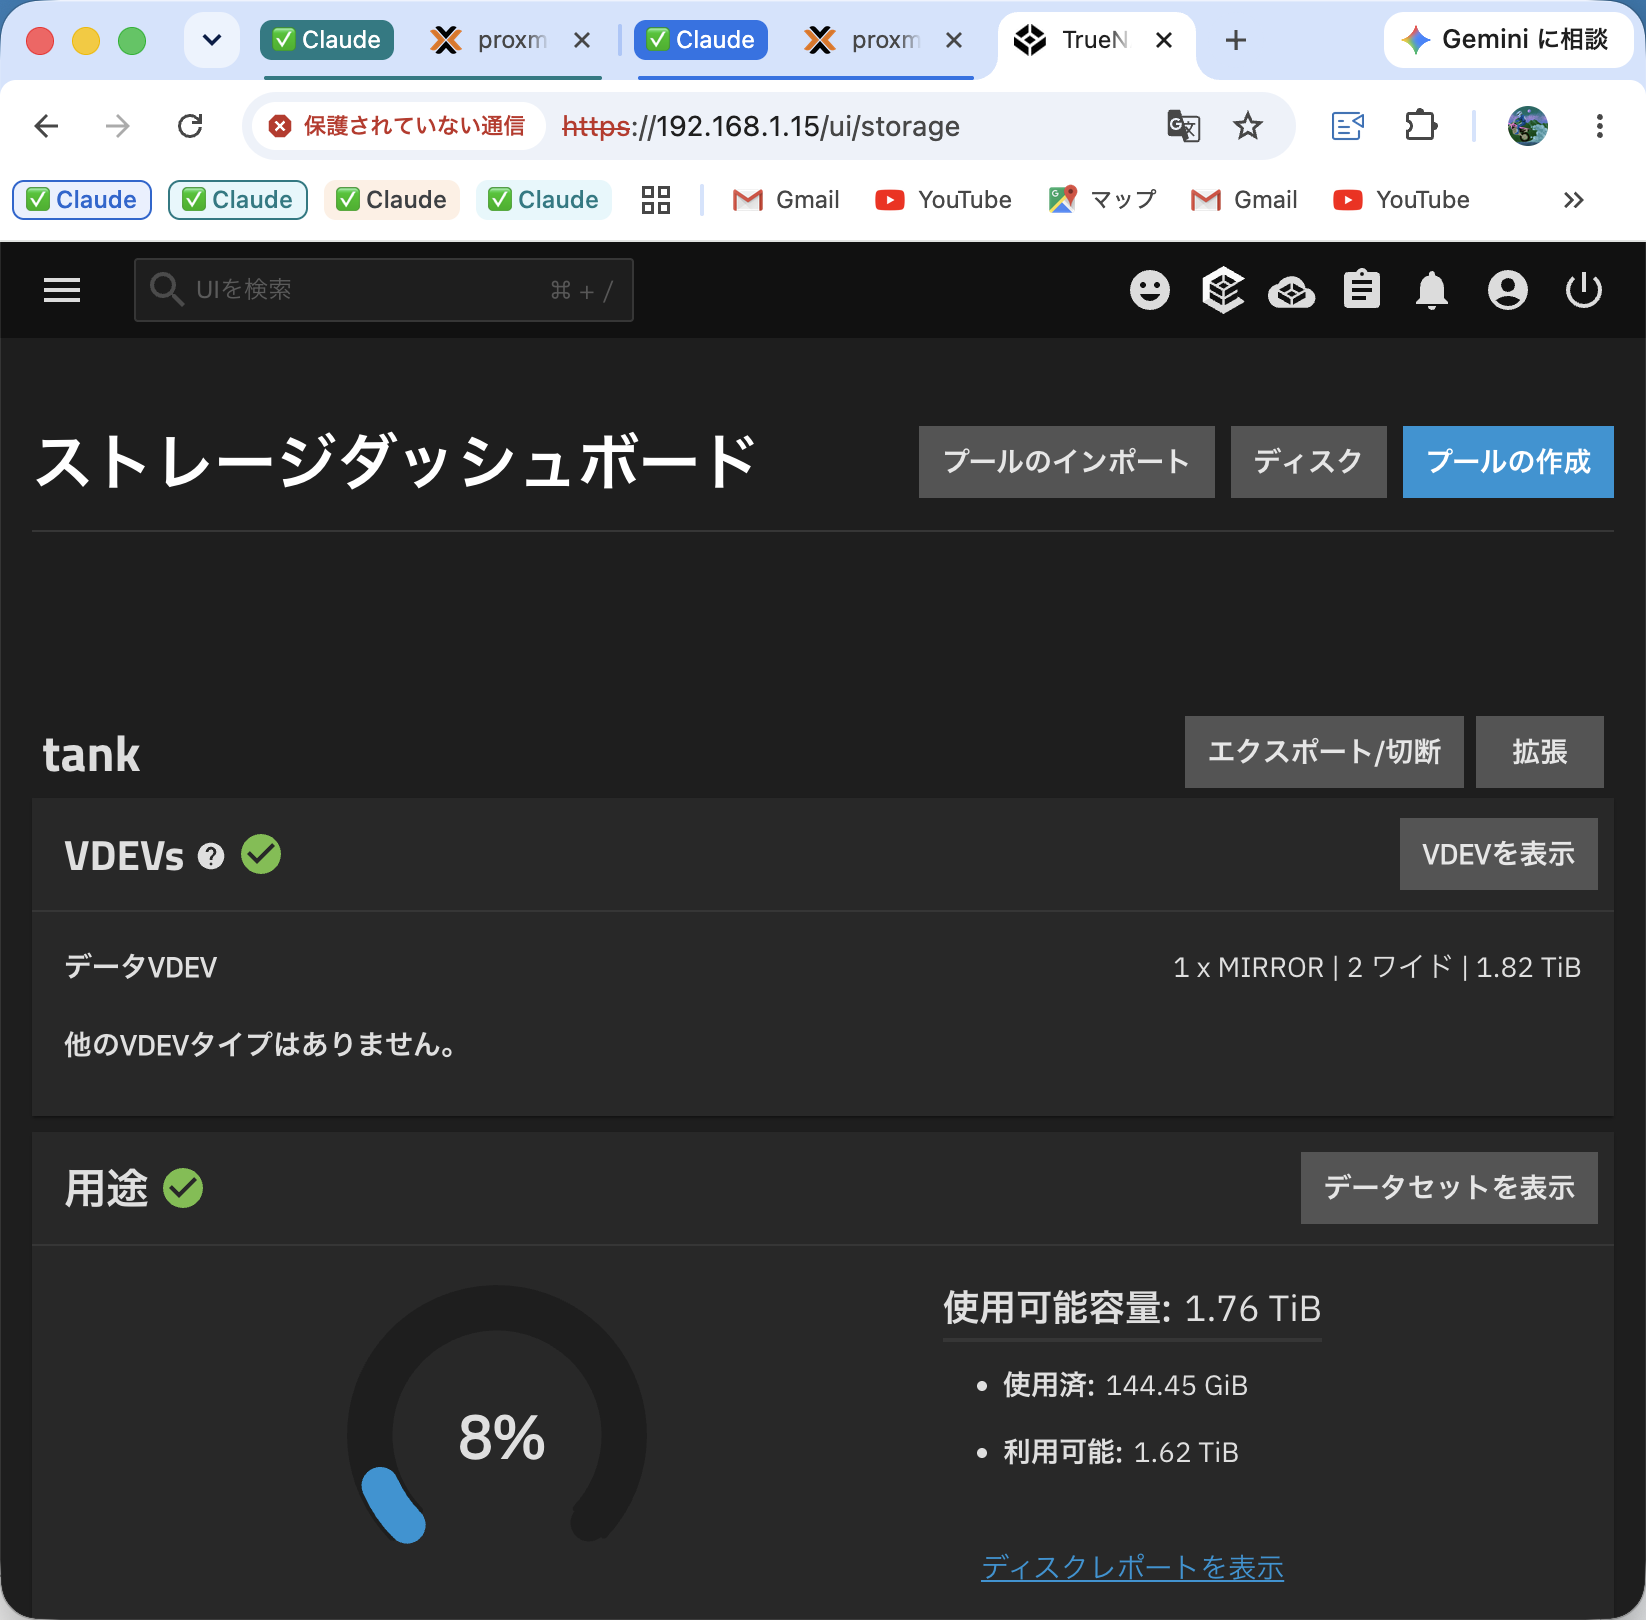Open the alerts bell icon

click(x=1432, y=290)
